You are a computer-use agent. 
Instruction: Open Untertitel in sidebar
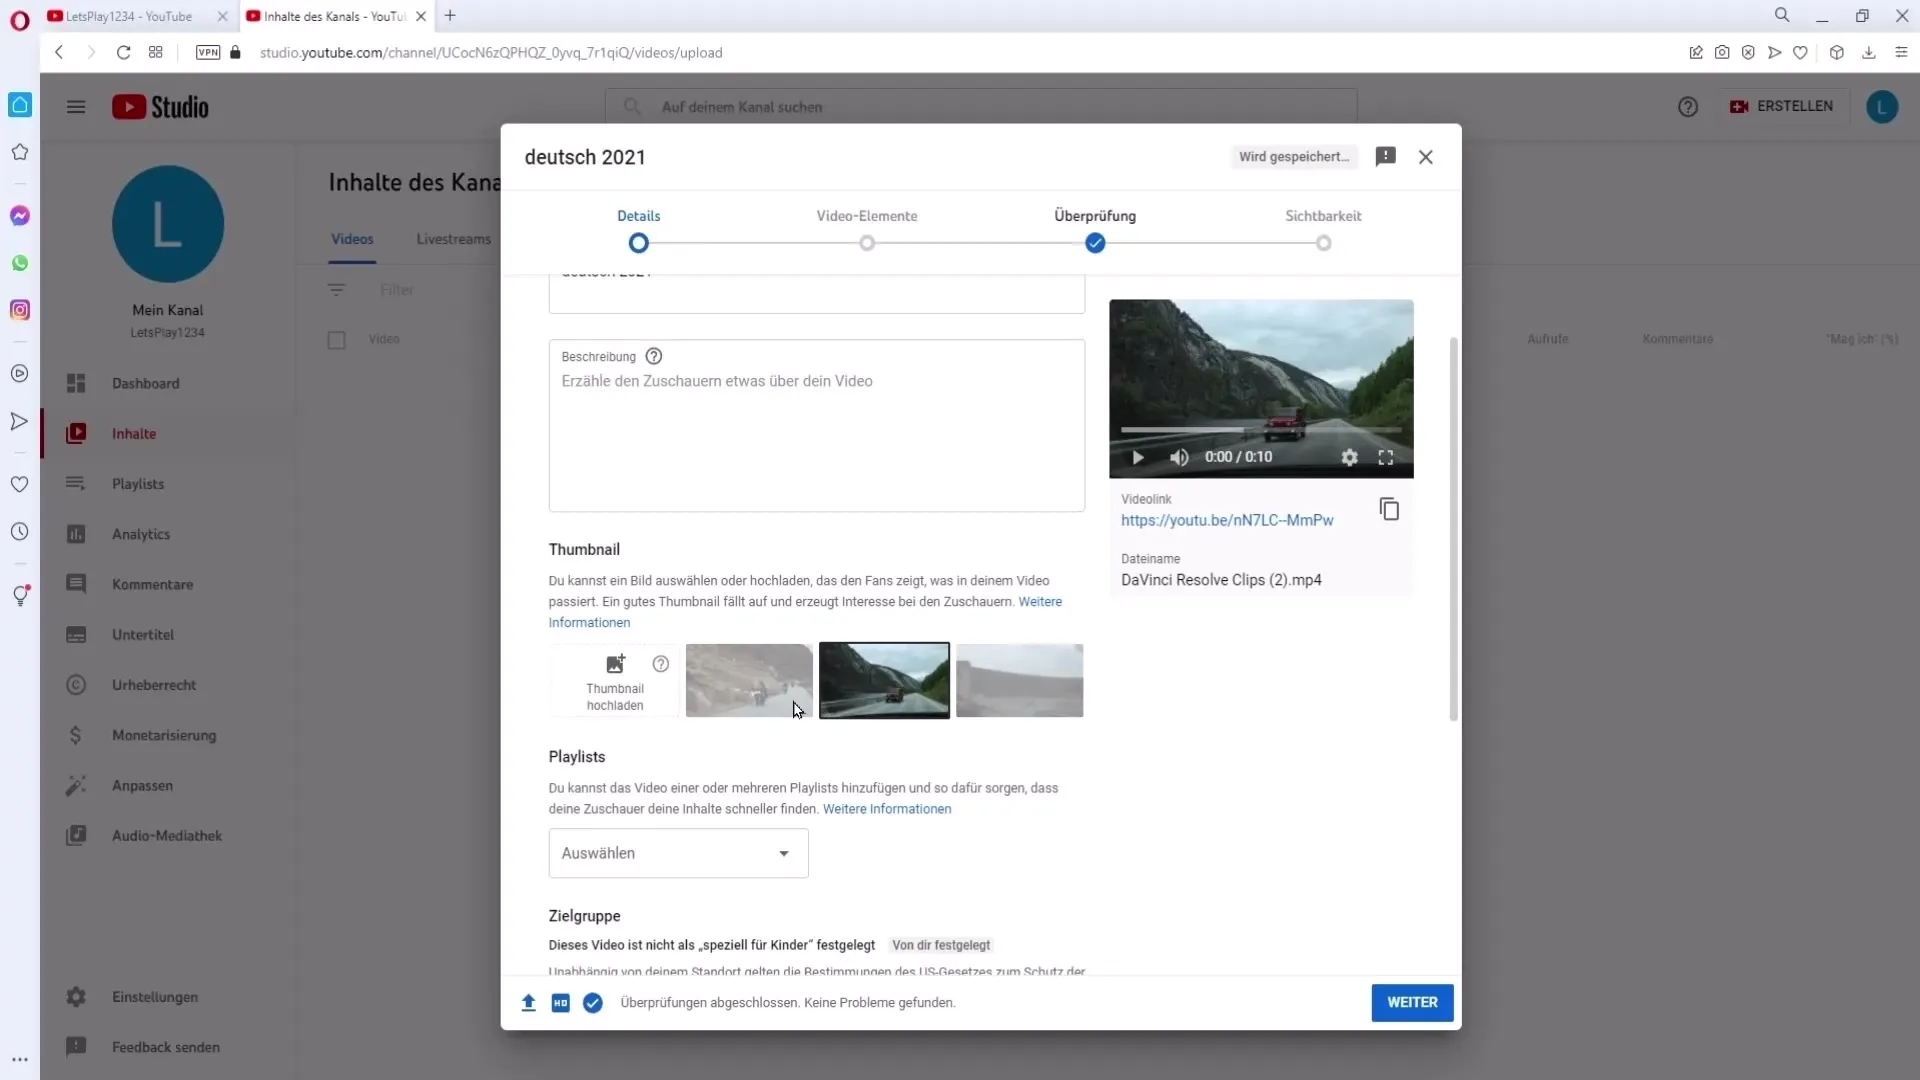[168, 634]
